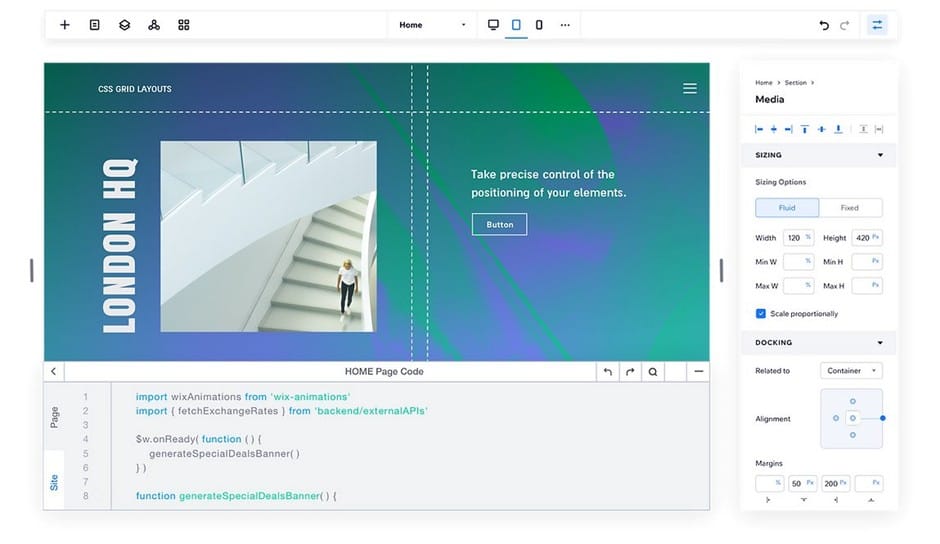Image resolution: width=940 pixels, height=544 pixels.
Task: Switch to desktop viewport icon
Action: pos(493,25)
